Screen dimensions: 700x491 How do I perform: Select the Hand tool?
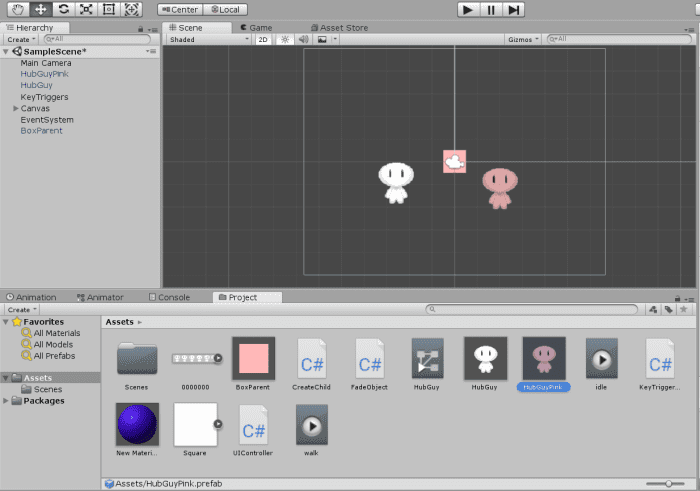click(18, 9)
